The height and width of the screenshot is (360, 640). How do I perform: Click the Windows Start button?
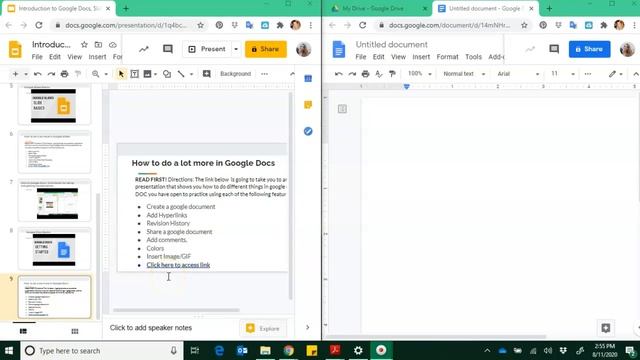point(9,351)
